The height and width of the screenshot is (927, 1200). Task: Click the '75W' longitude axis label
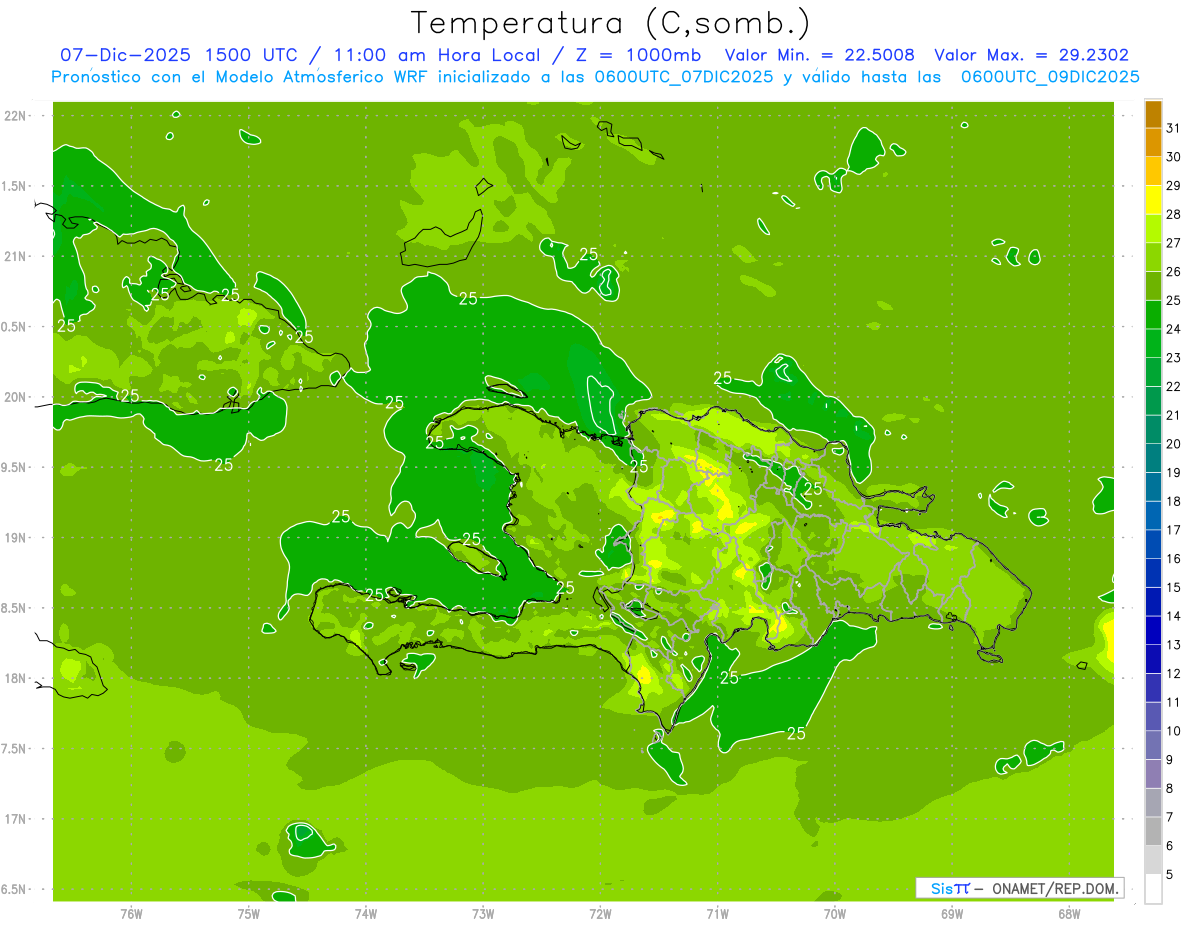tap(249, 913)
